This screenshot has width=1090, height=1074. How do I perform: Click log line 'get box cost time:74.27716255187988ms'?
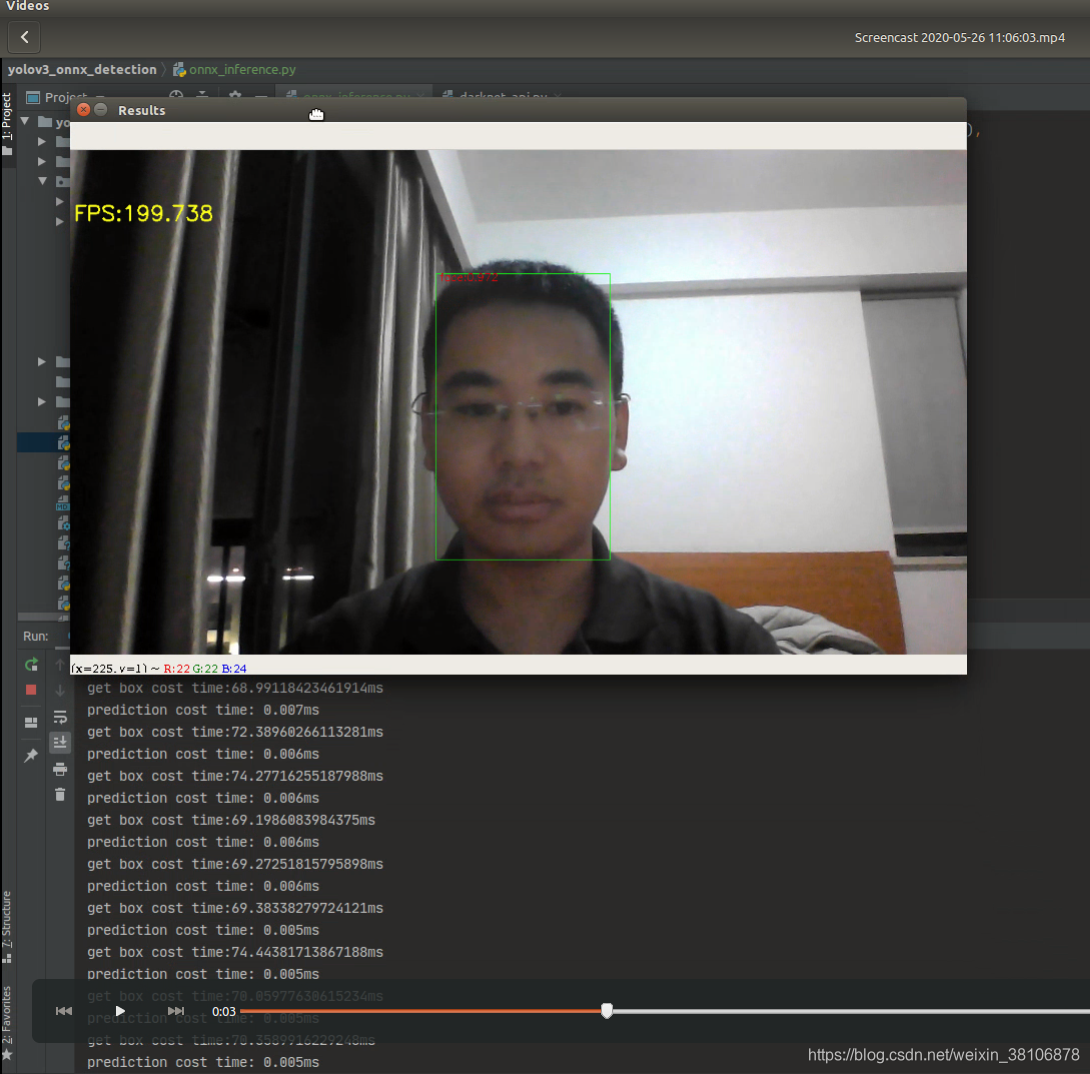(x=235, y=776)
